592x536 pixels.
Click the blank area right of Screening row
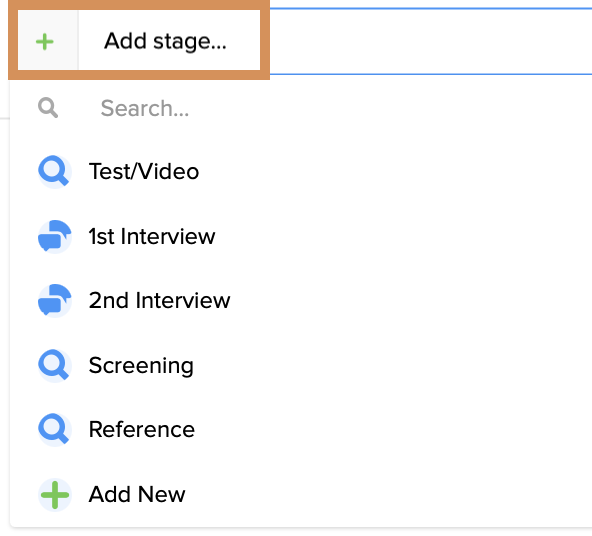pos(393,365)
